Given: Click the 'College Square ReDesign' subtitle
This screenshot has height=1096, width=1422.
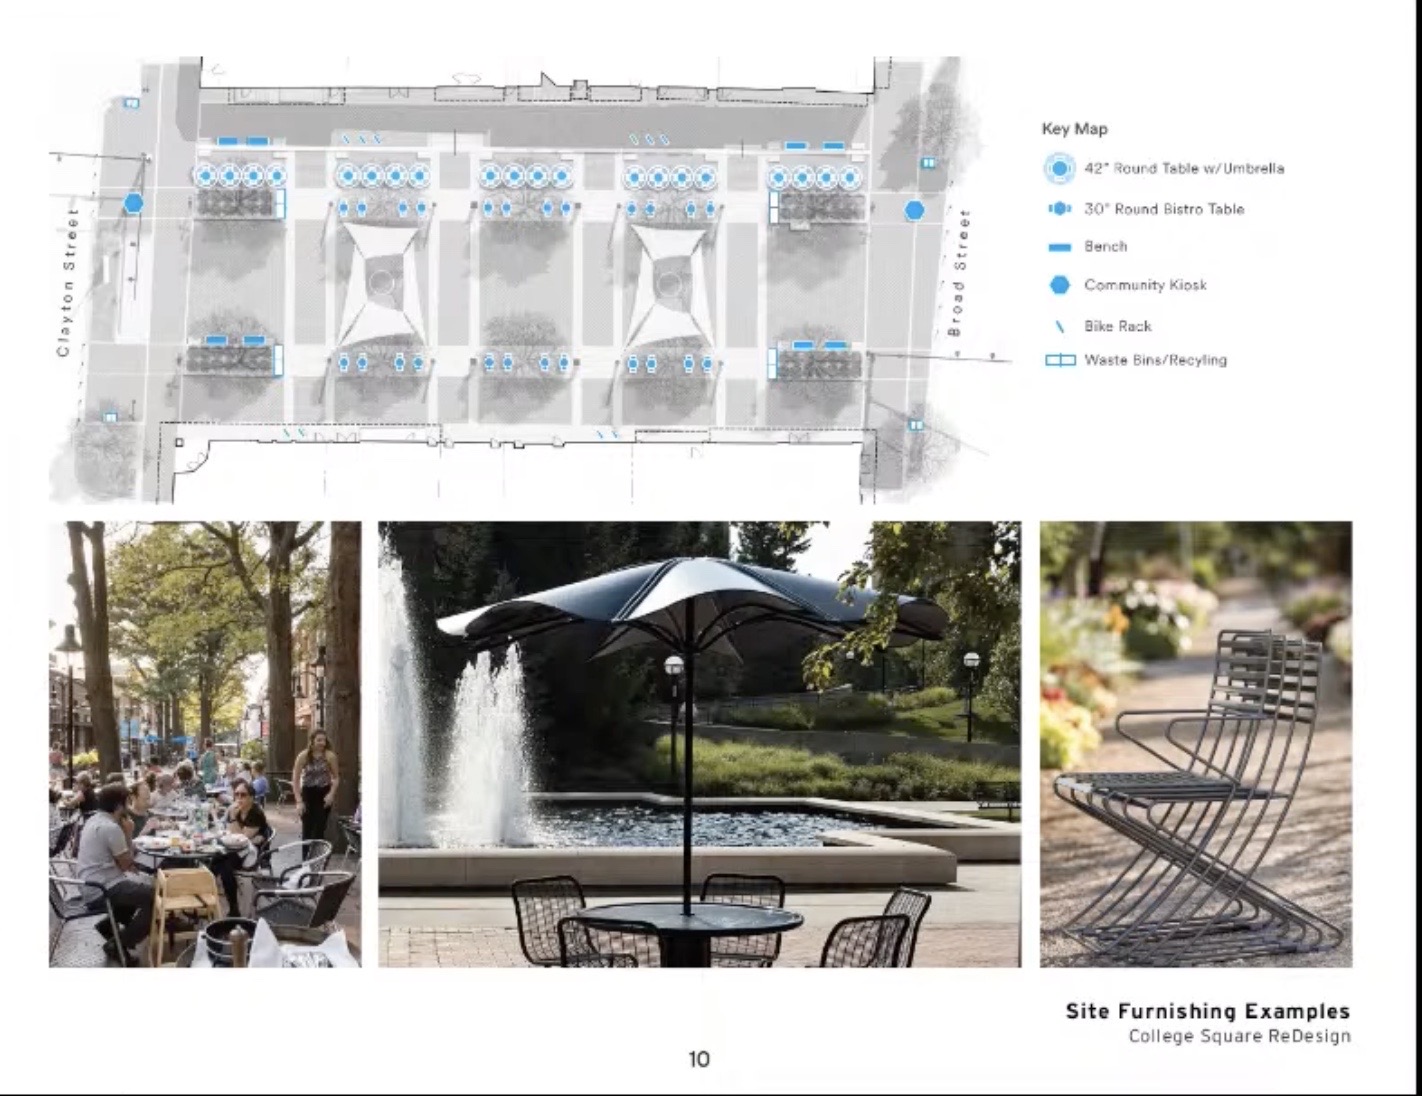Looking at the screenshot, I should [x=1239, y=1036].
